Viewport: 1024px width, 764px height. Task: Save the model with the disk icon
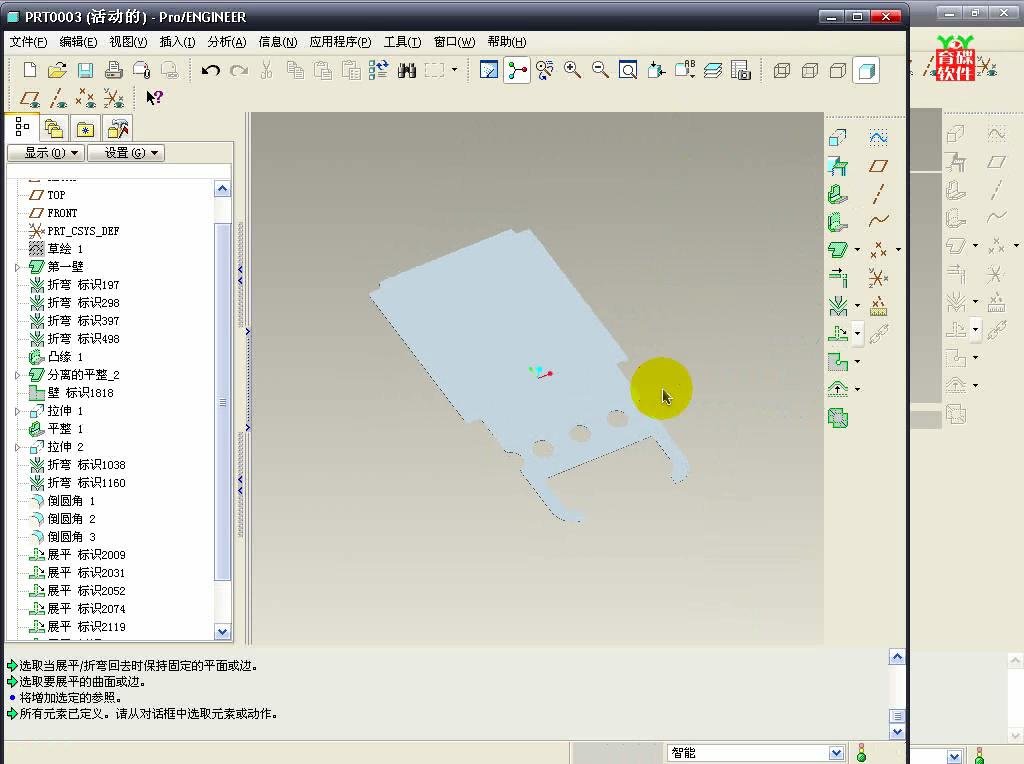pos(86,70)
